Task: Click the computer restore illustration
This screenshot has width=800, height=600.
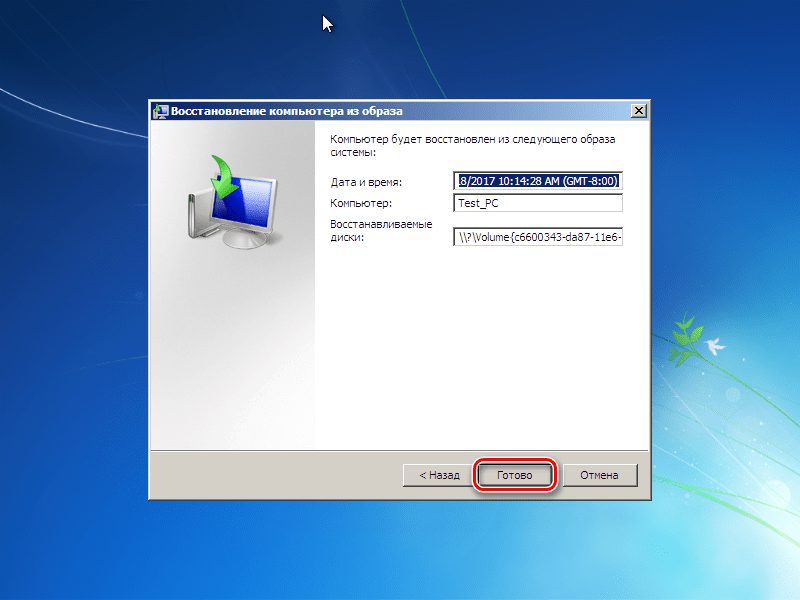Action: (x=234, y=202)
